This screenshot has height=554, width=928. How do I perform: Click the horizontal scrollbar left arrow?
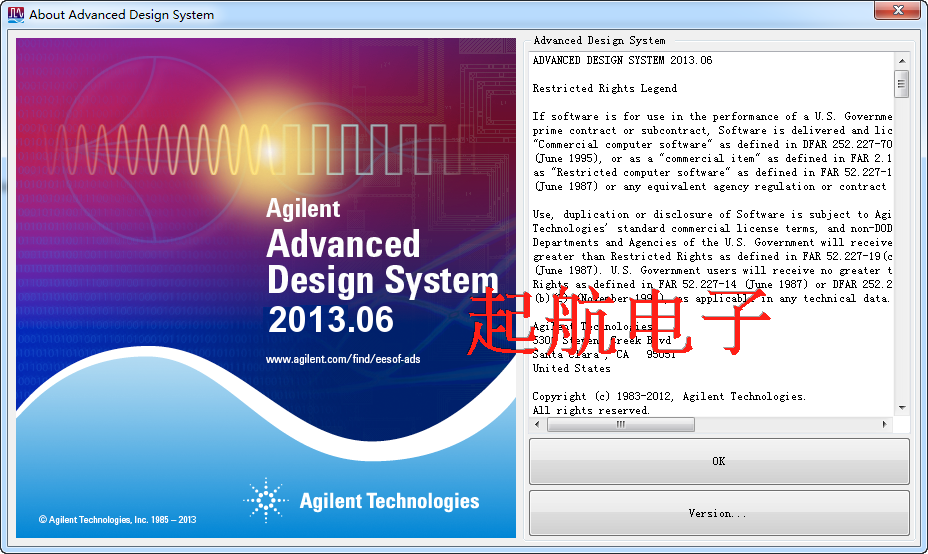537,424
